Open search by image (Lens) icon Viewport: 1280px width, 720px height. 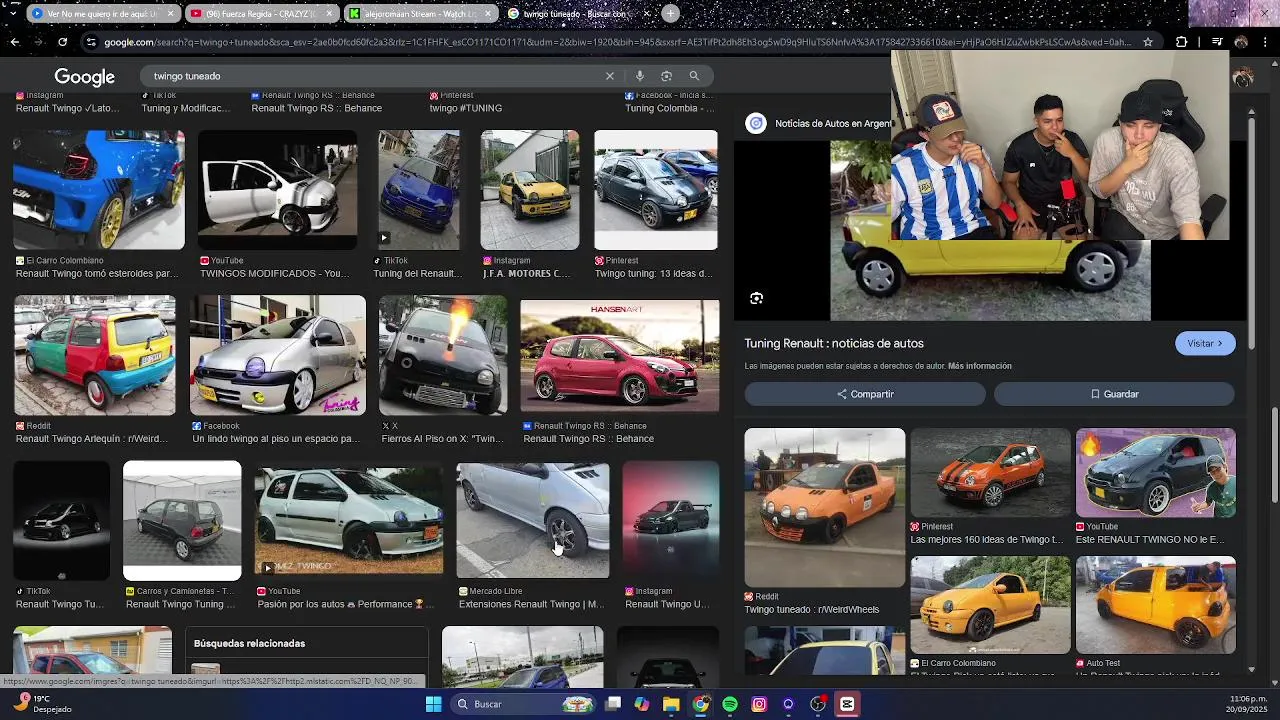666,76
